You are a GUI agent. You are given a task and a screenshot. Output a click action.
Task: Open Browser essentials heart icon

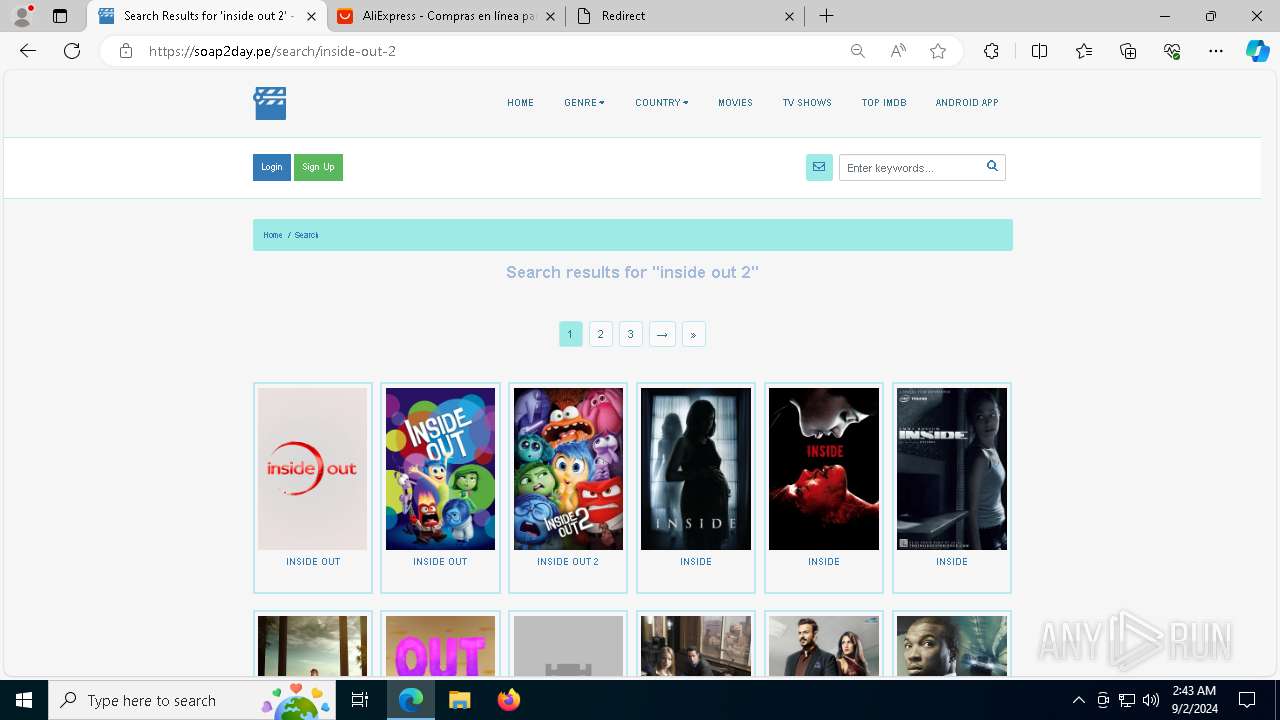(1172, 51)
